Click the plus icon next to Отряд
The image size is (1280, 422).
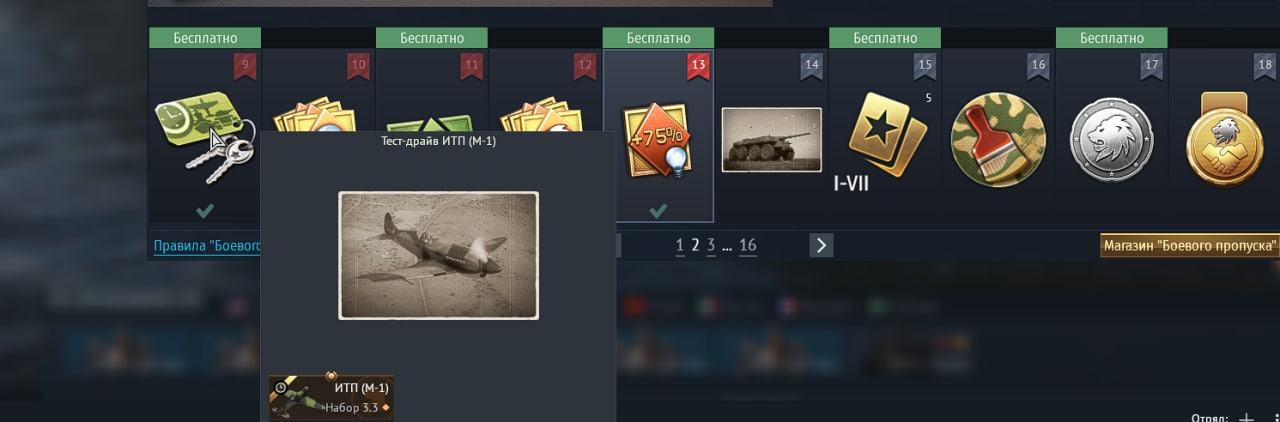tap(1246, 417)
